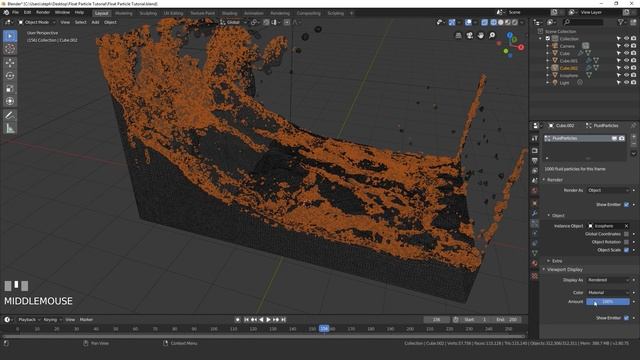
Task: Open the View Layer properties tab
Action: click(535, 171)
